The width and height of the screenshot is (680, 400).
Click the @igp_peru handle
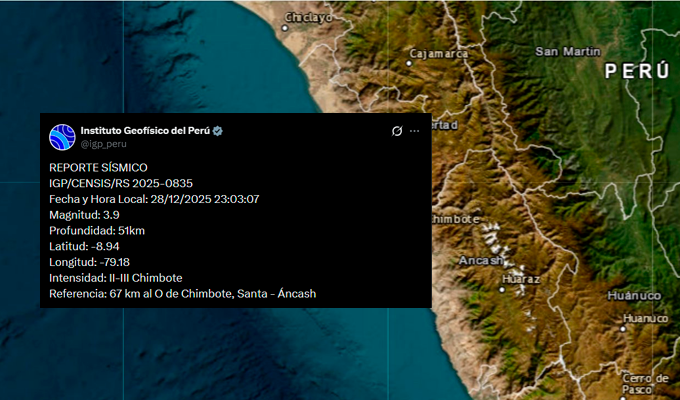(104, 144)
